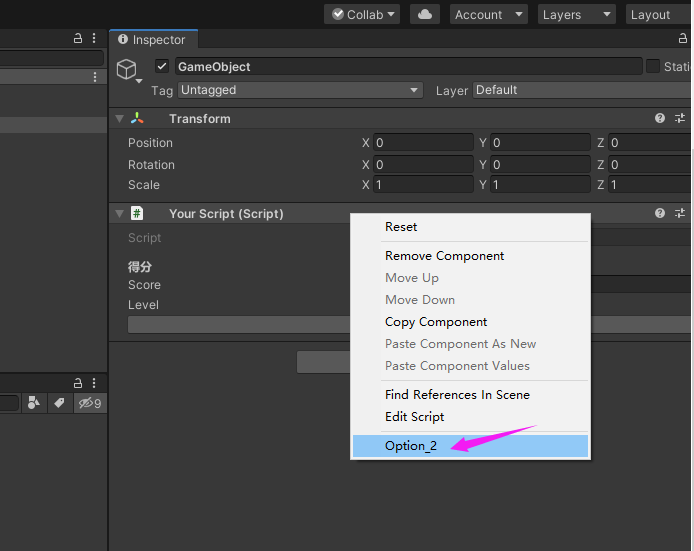Click Position X value field
The width and height of the screenshot is (694, 551).
[423, 143]
